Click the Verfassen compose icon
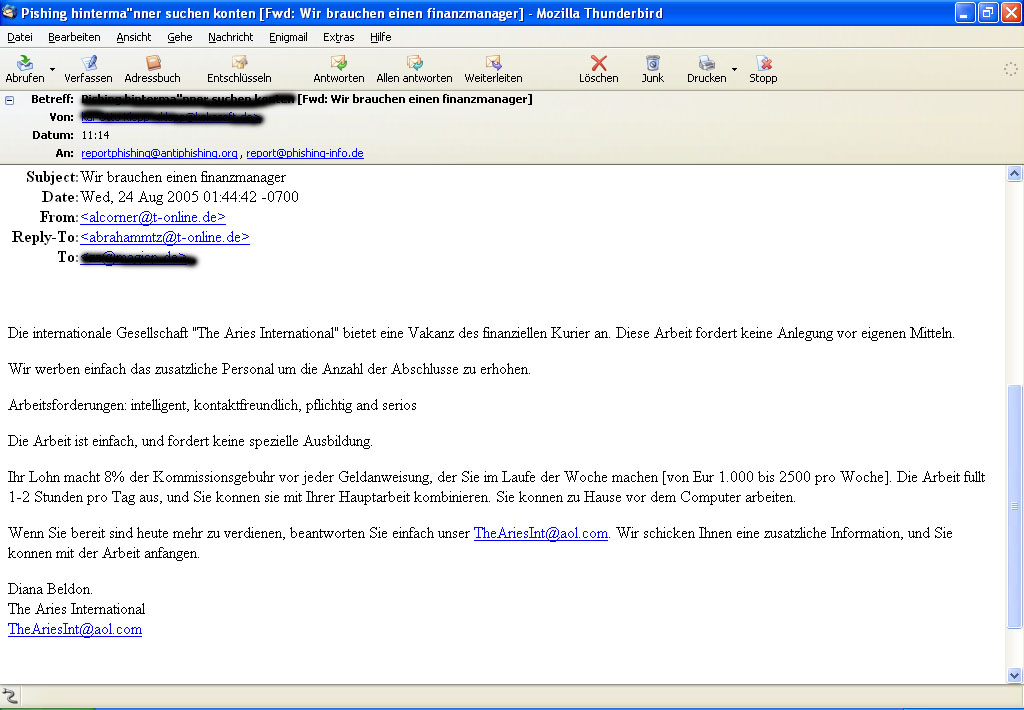Screen dimensions: 1024x710 click(88, 63)
